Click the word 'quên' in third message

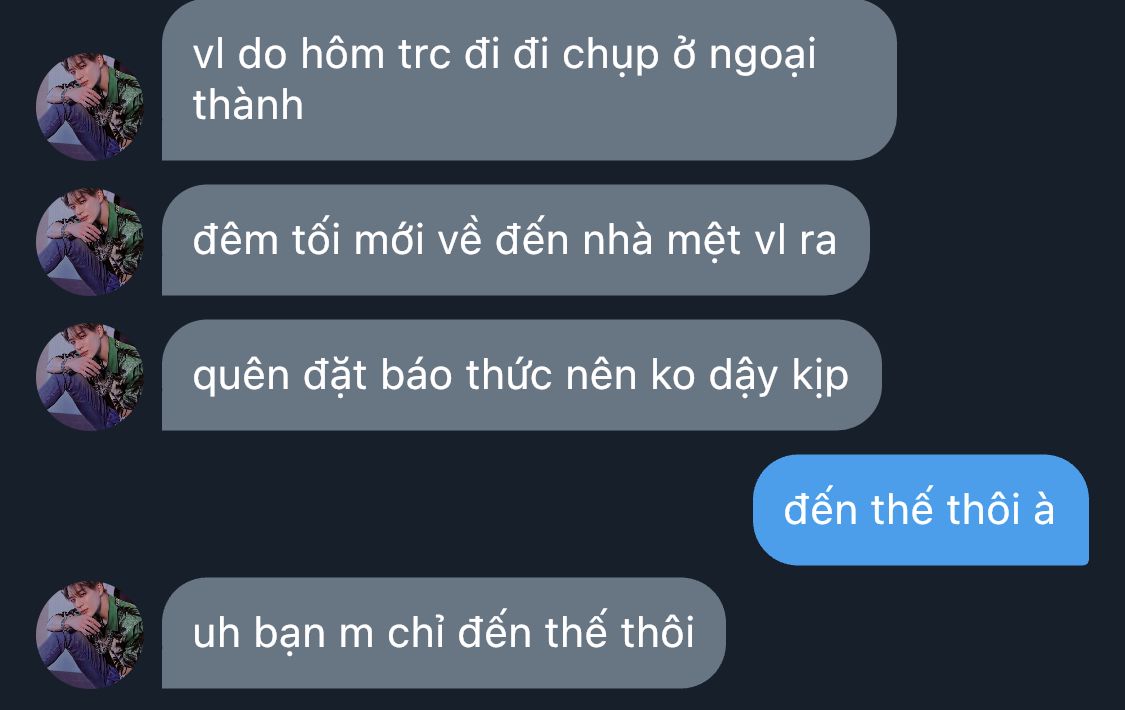[241, 375]
